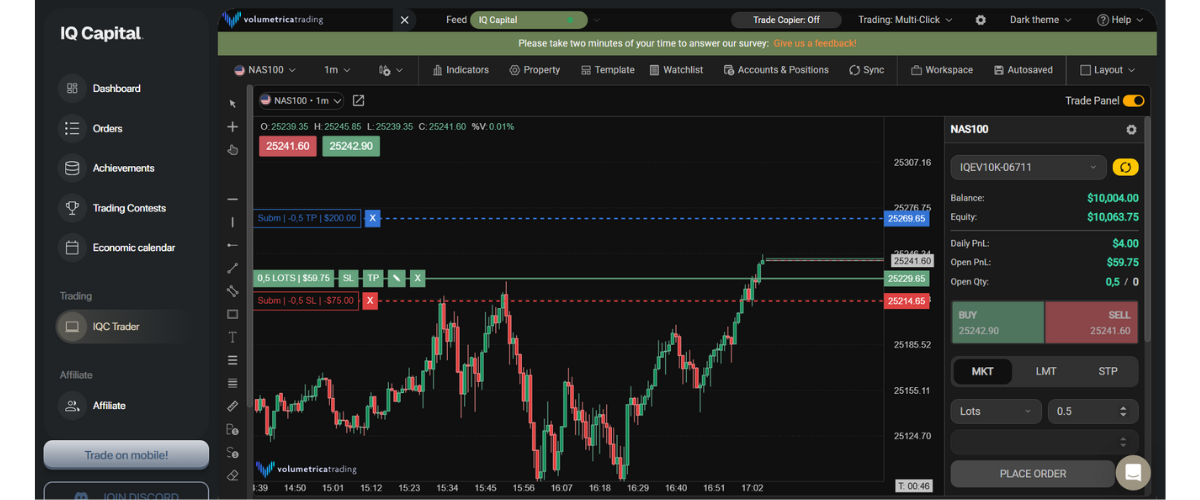Image resolution: width=1200 pixels, height=500 pixels.
Task: Select the eraser tool in chart toolbar
Action: 232,476
